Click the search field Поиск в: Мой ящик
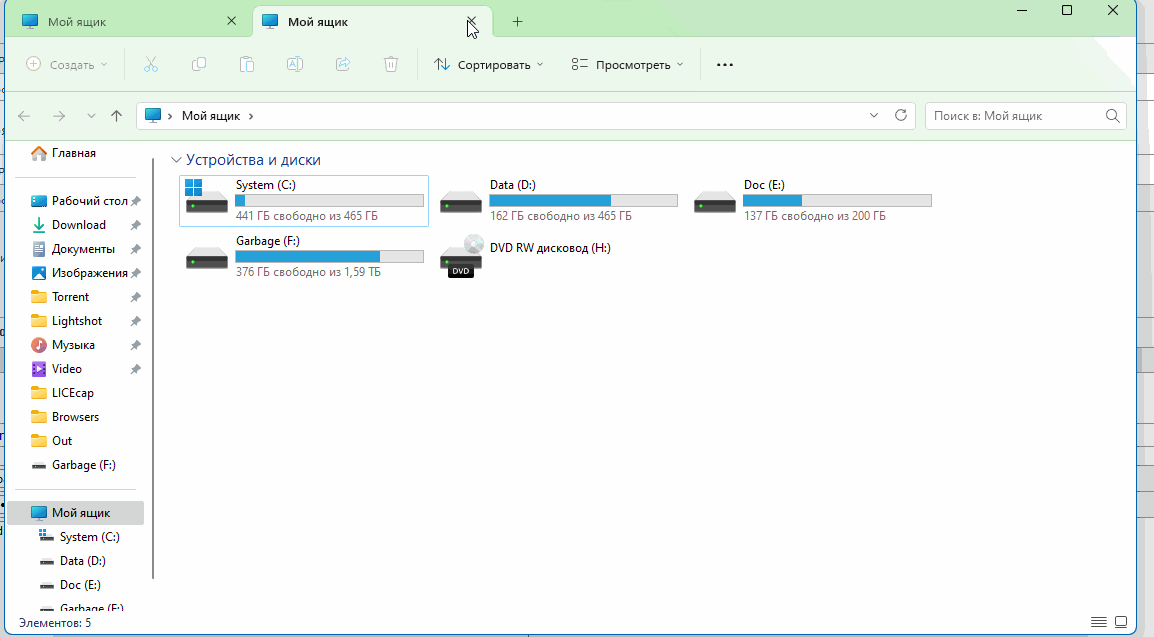The image size is (1154, 637). click(x=1015, y=116)
